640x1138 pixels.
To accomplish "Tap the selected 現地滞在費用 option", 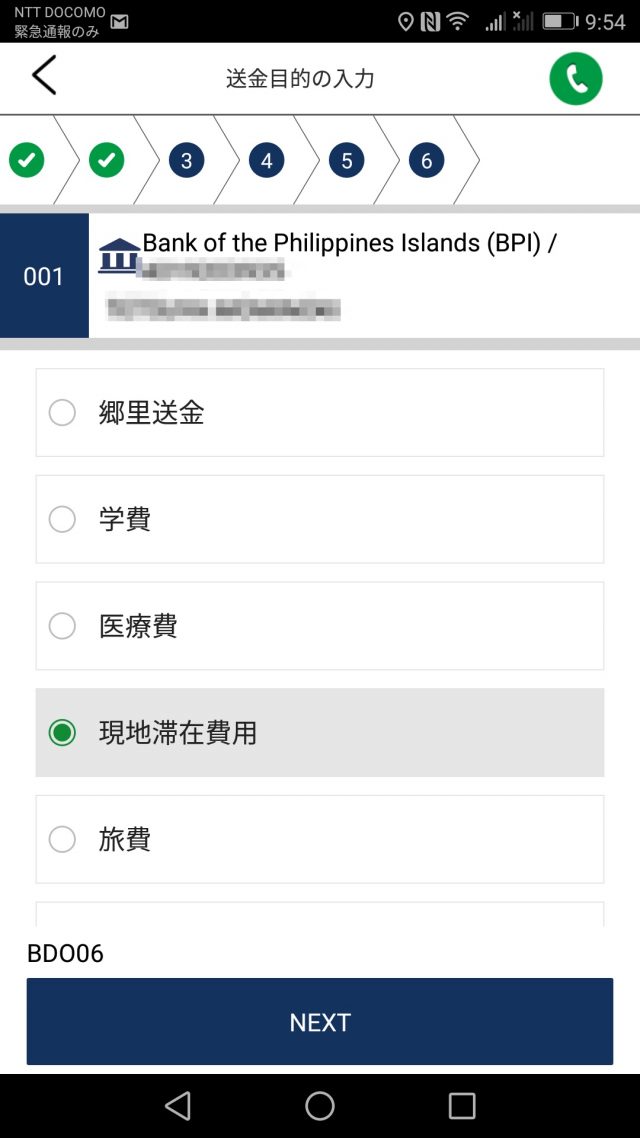I will pyautogui.click(x=62, y=733).
